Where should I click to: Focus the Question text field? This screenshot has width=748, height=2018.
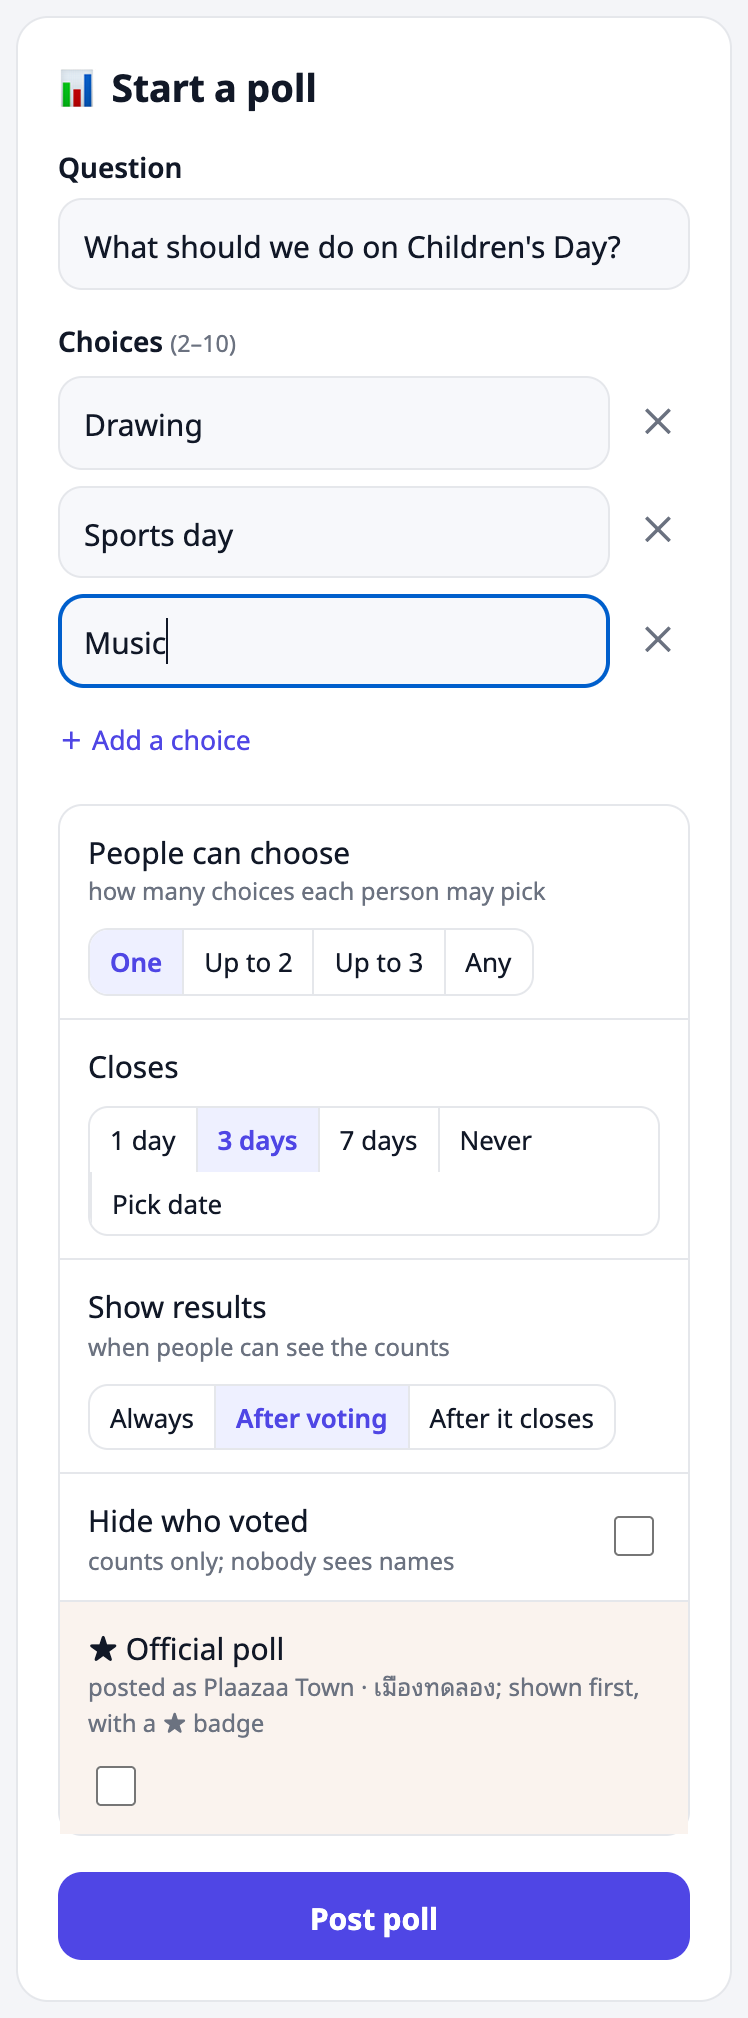(374, 245)
